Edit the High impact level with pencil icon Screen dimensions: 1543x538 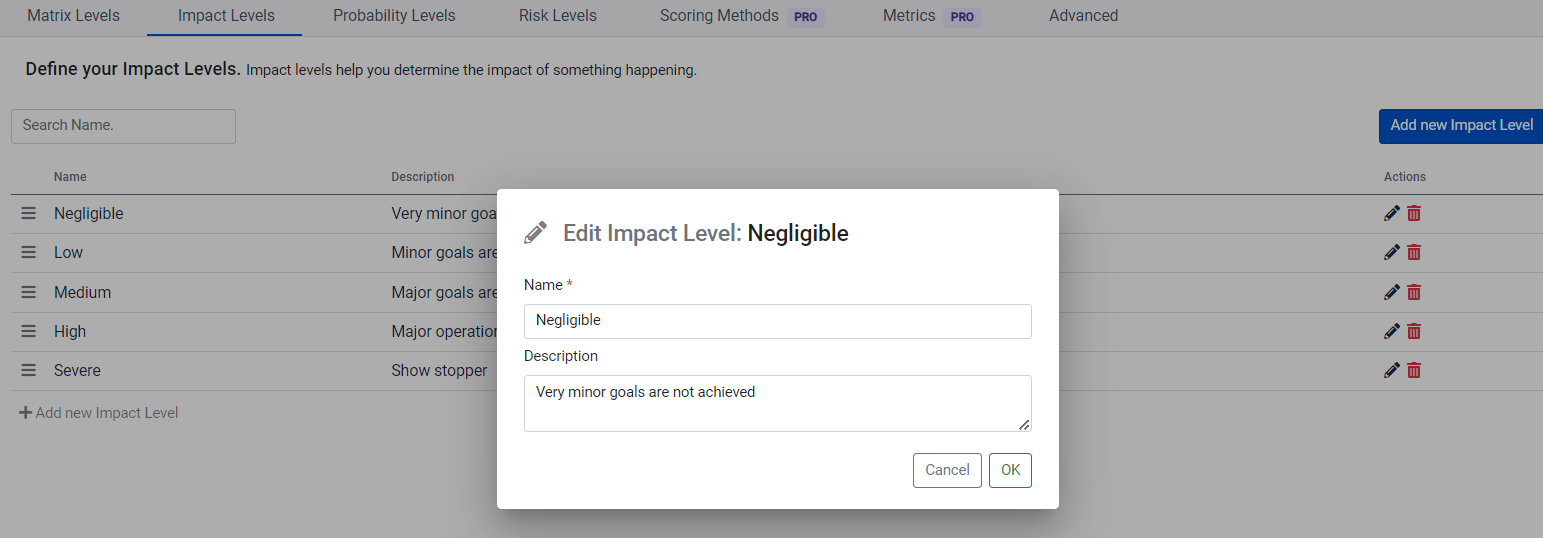pyautogui.click(x=1391, y=331)
